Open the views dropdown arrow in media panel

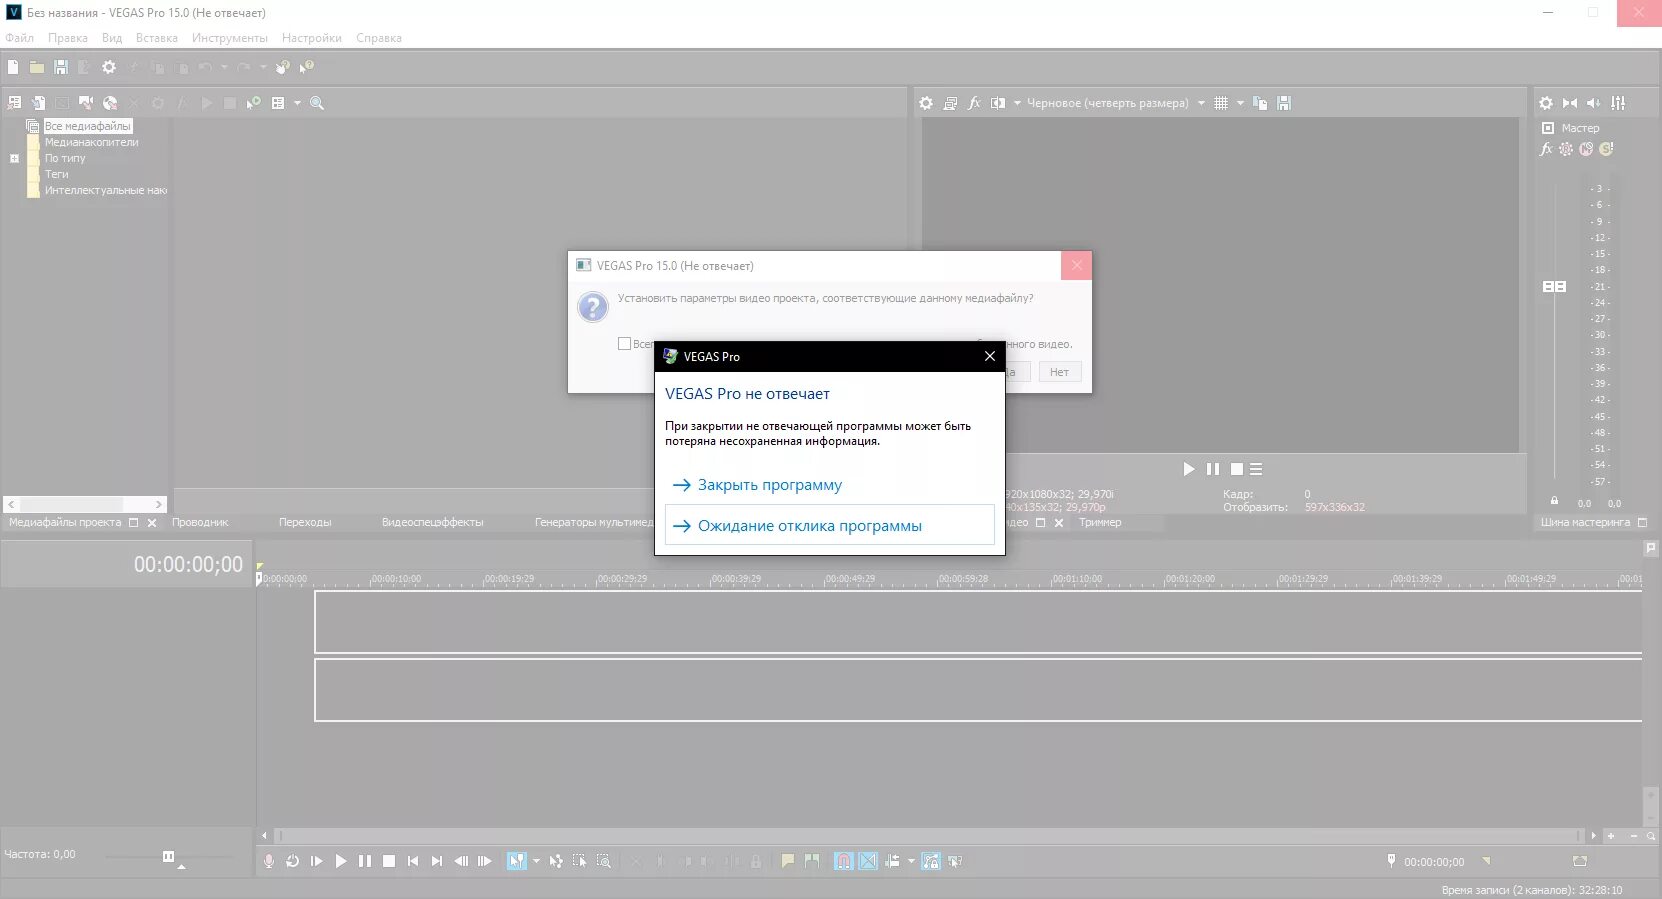coord(297,103)
